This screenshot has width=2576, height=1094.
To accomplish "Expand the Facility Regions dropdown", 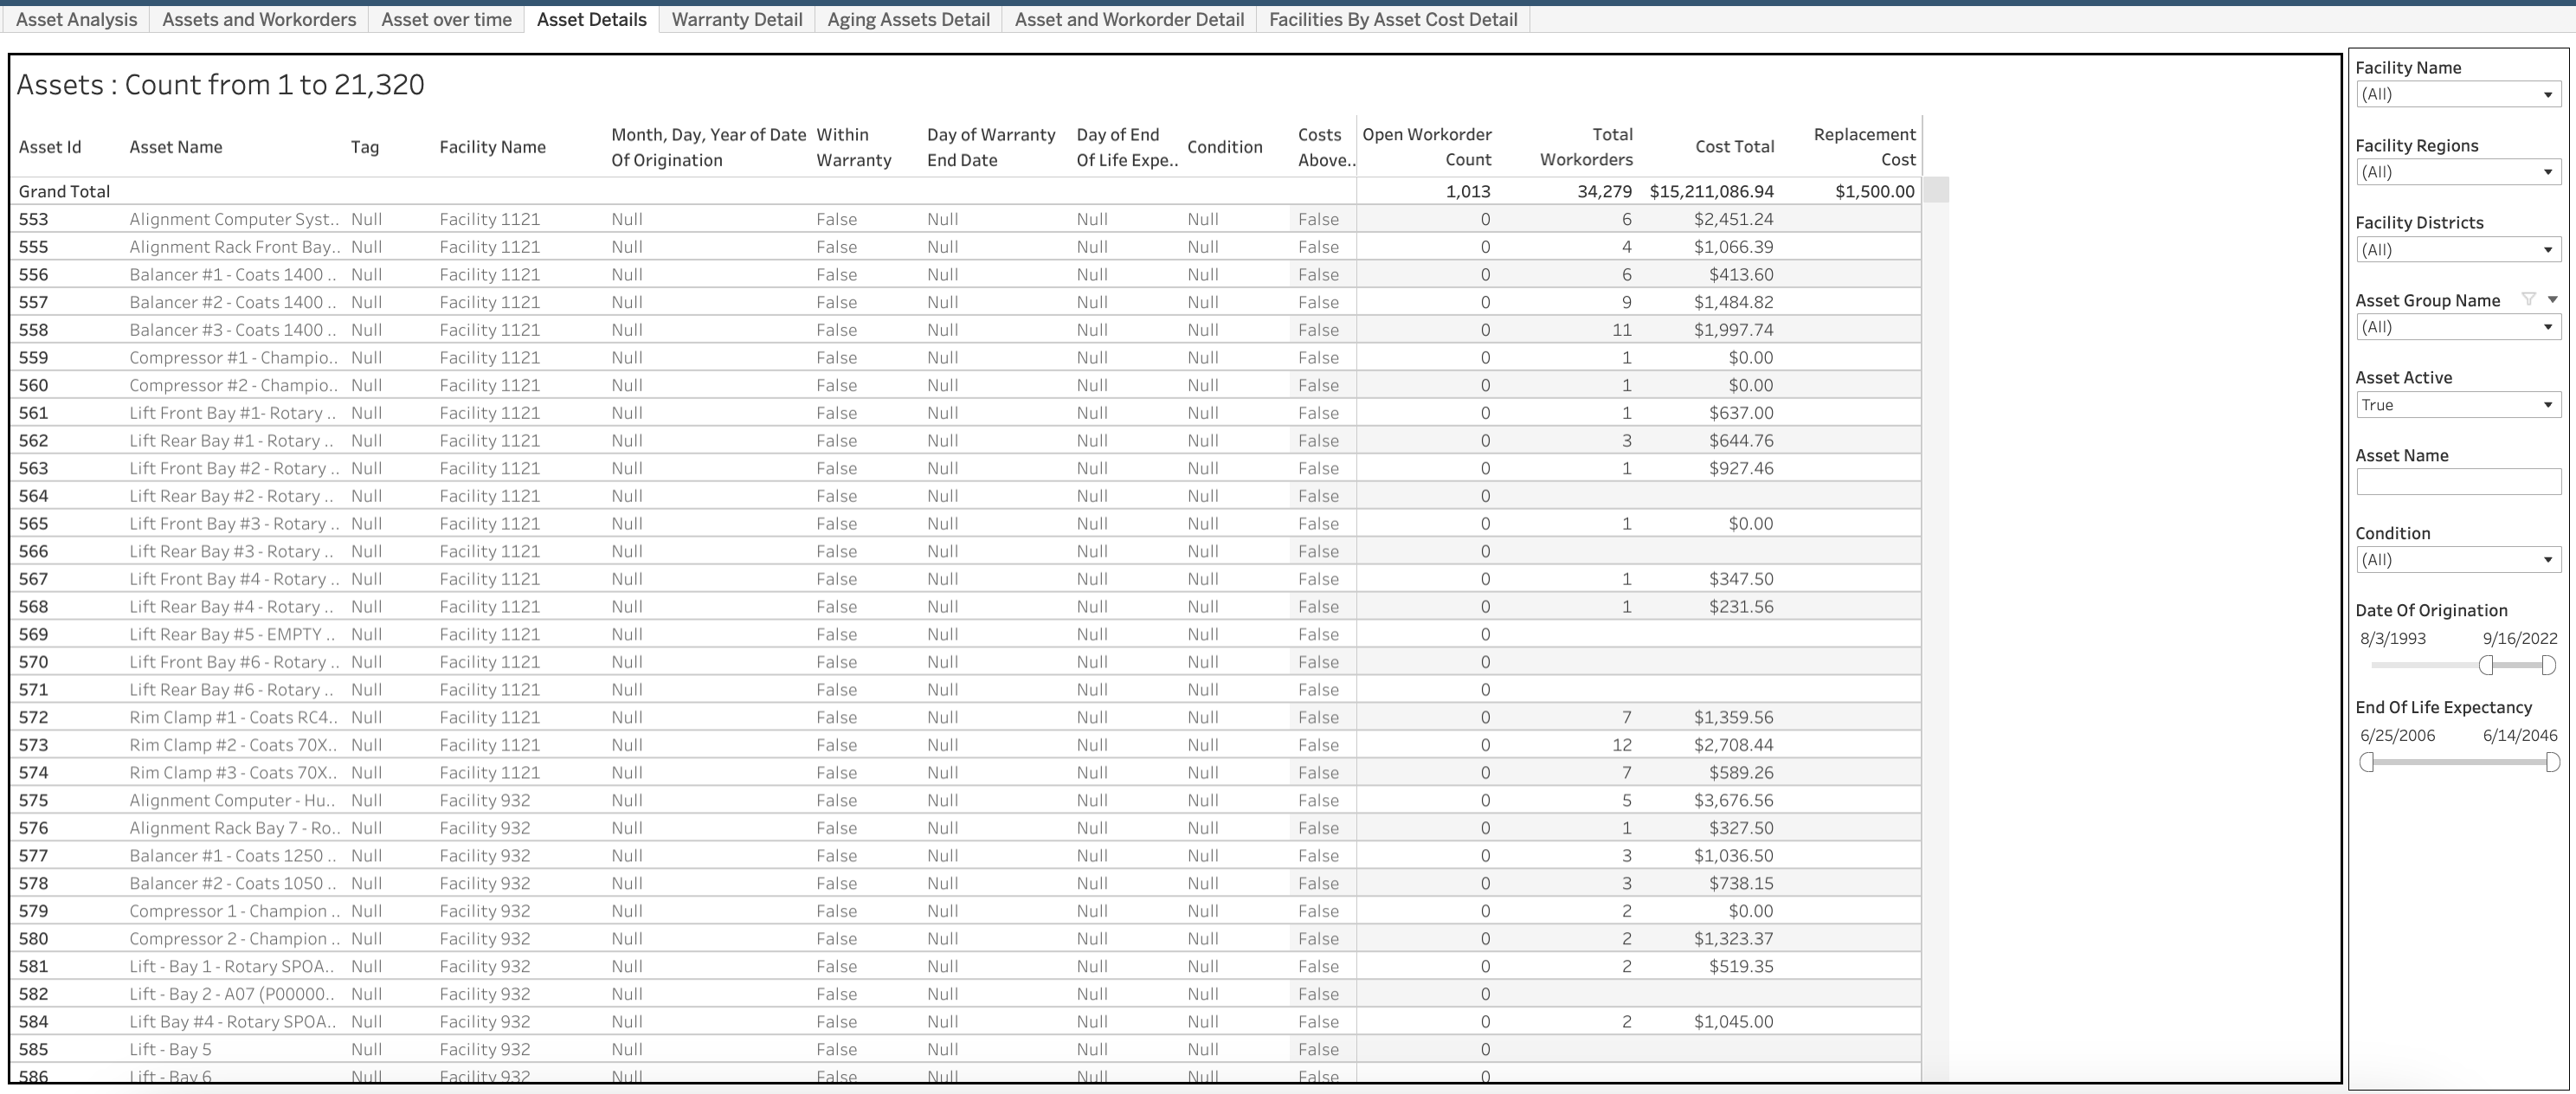I will point(2458,172).
